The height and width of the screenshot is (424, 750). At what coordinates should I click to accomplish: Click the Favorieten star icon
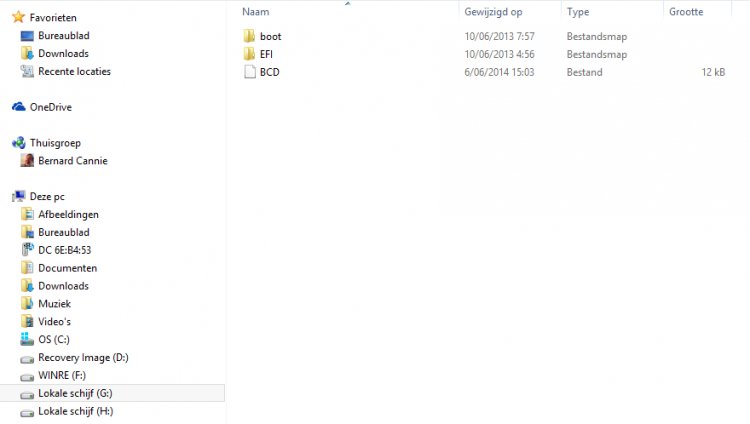point(18,17)
